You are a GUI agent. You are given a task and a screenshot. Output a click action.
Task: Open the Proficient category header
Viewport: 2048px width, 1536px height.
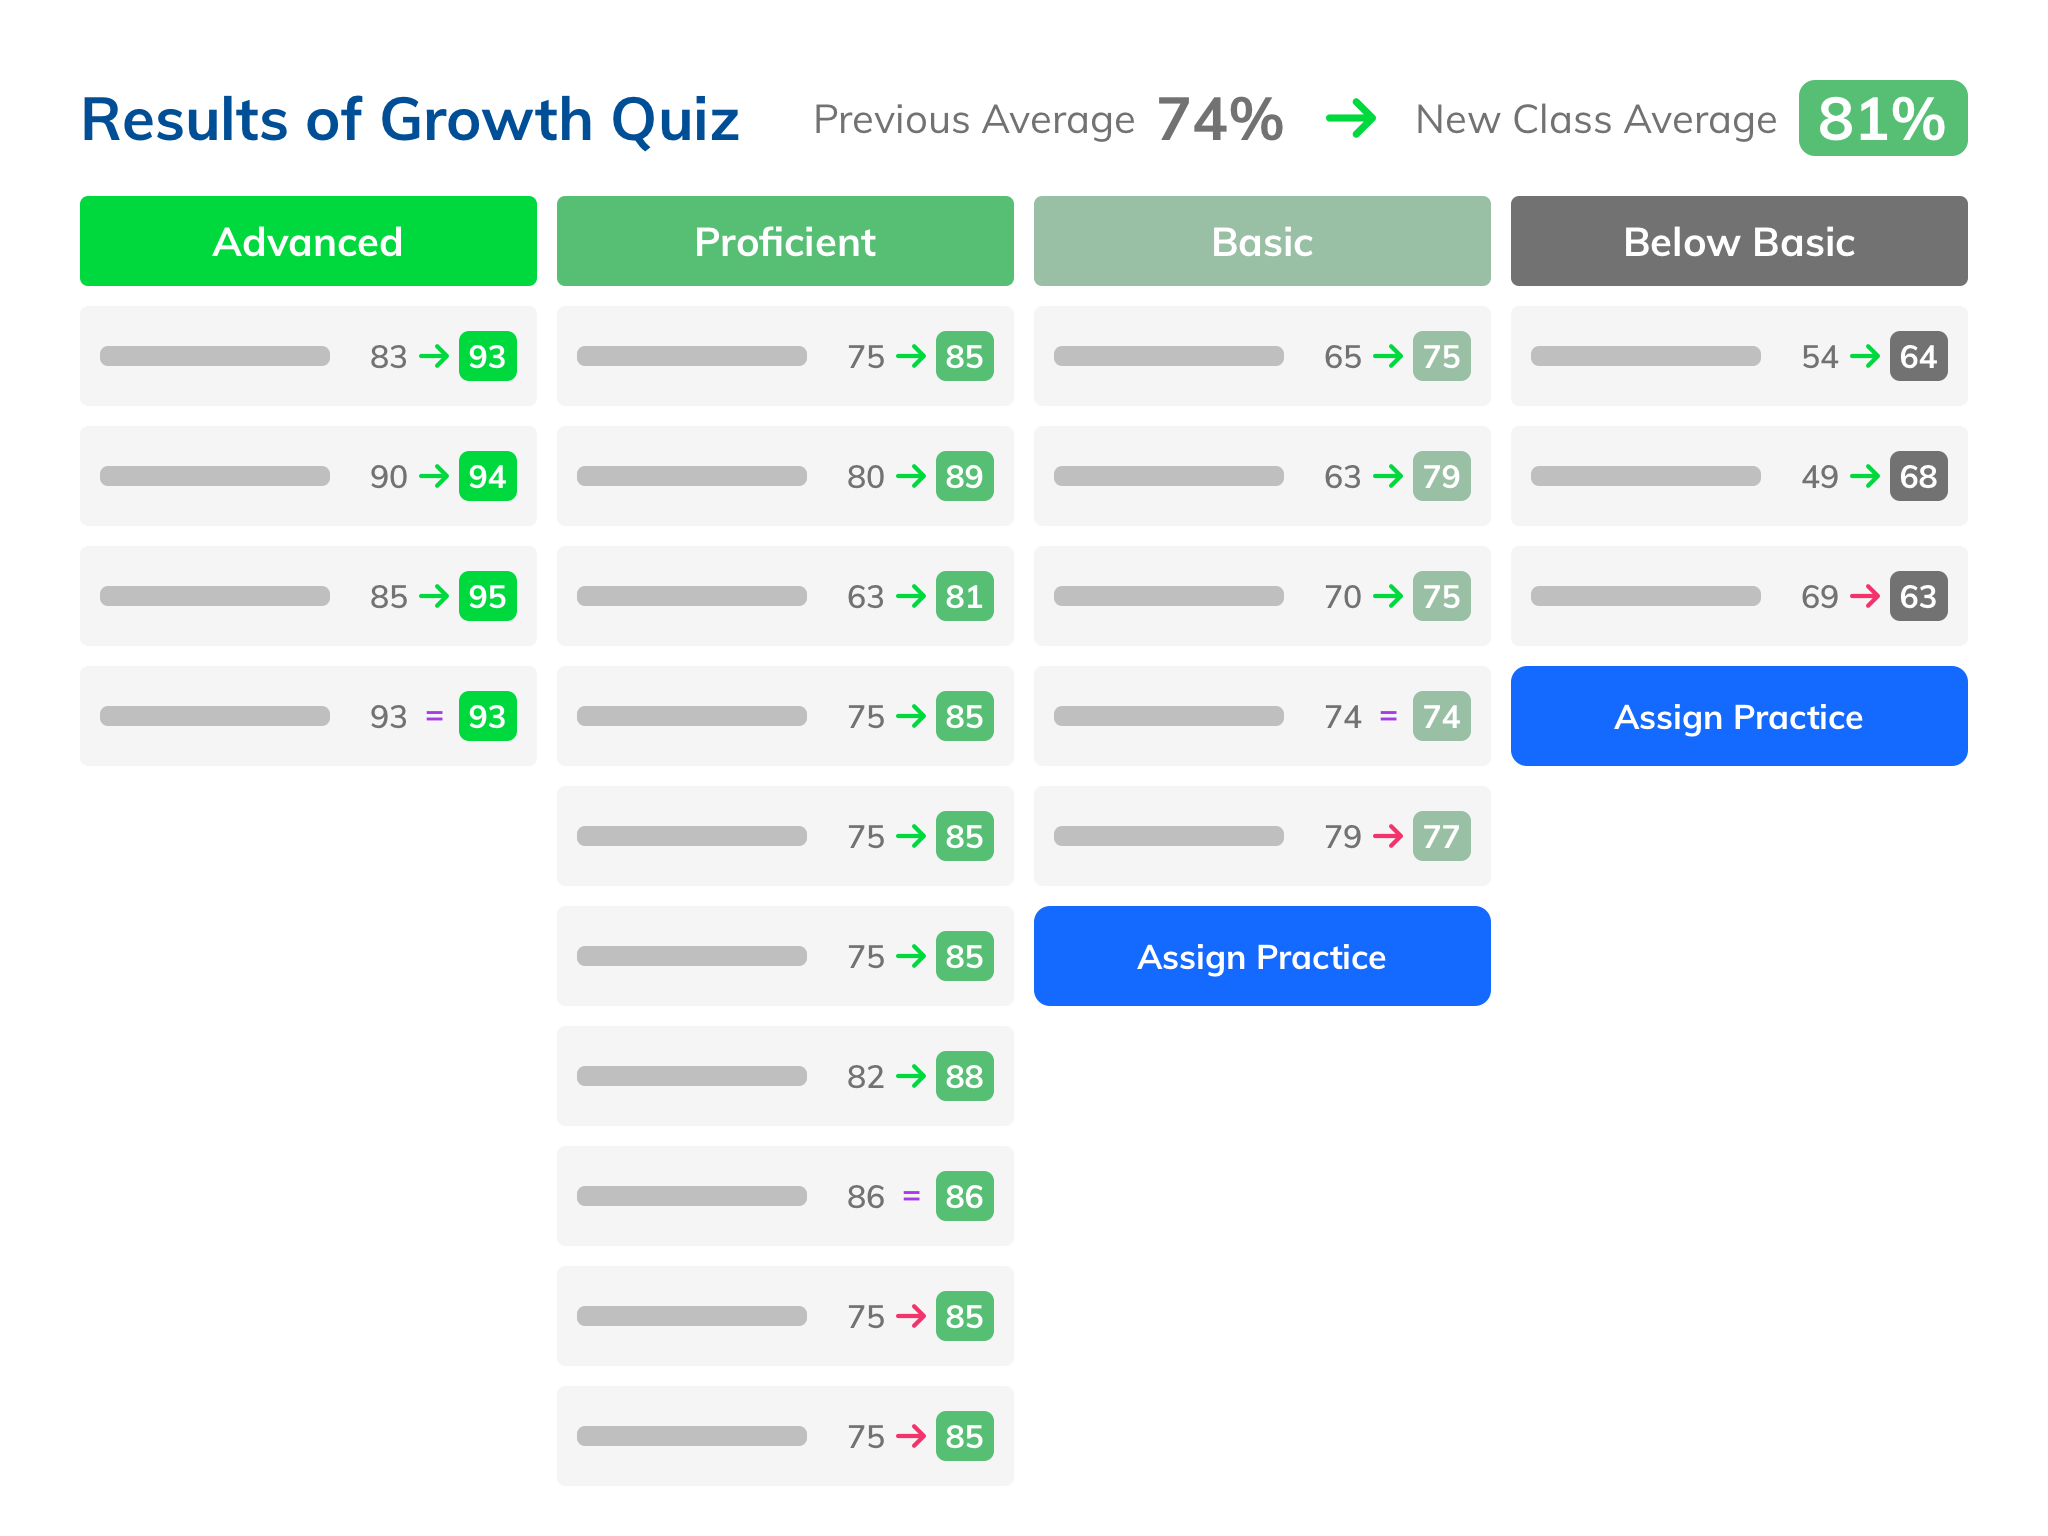(x=784, y=241)
